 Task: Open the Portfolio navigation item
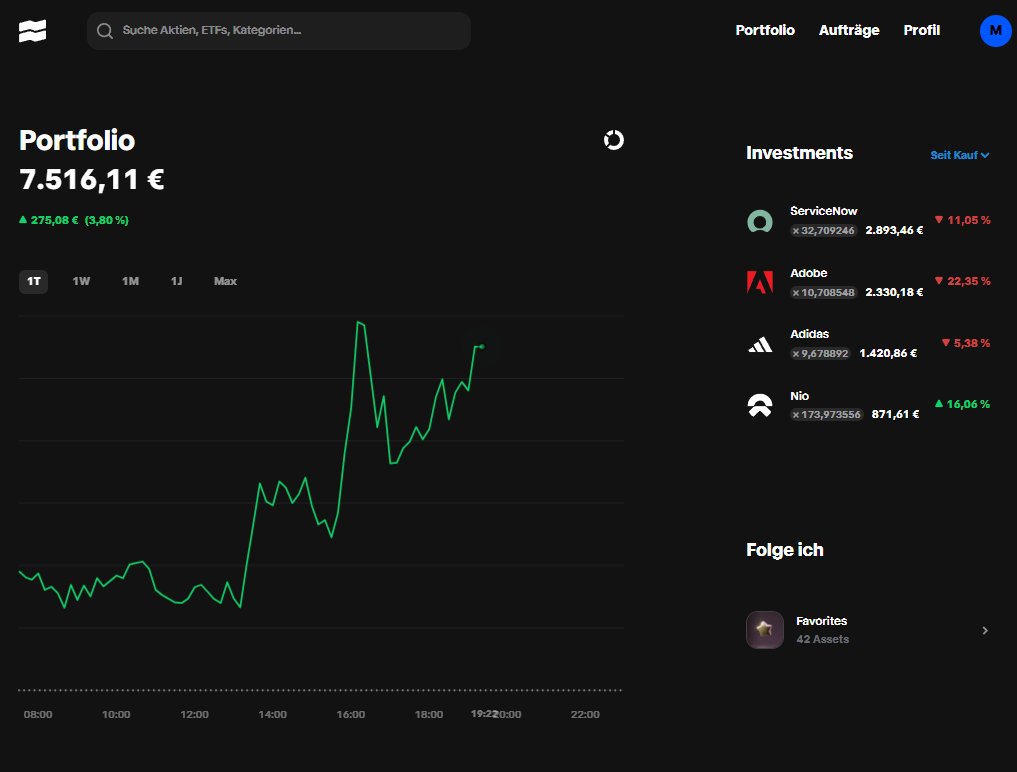click(765, 30)
